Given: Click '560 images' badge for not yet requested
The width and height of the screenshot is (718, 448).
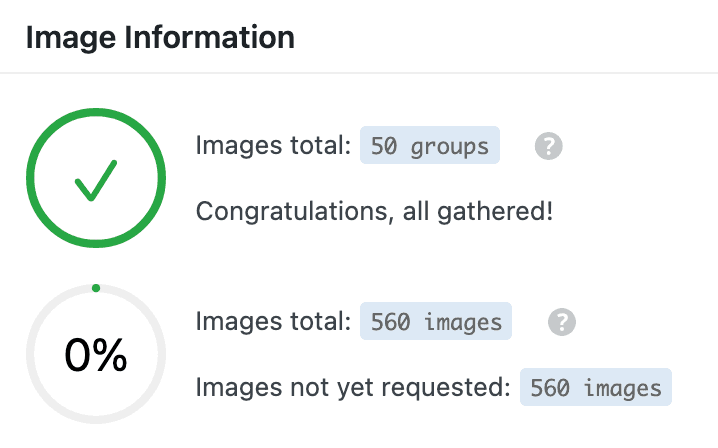Looking at the screenshot, I should coord(595,387).
